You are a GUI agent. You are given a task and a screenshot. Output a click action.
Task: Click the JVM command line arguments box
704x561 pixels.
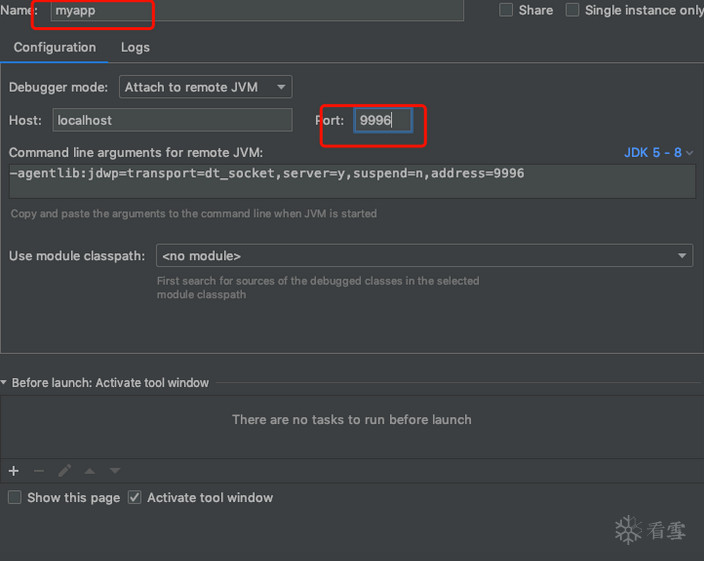click(x=351, y=181)
